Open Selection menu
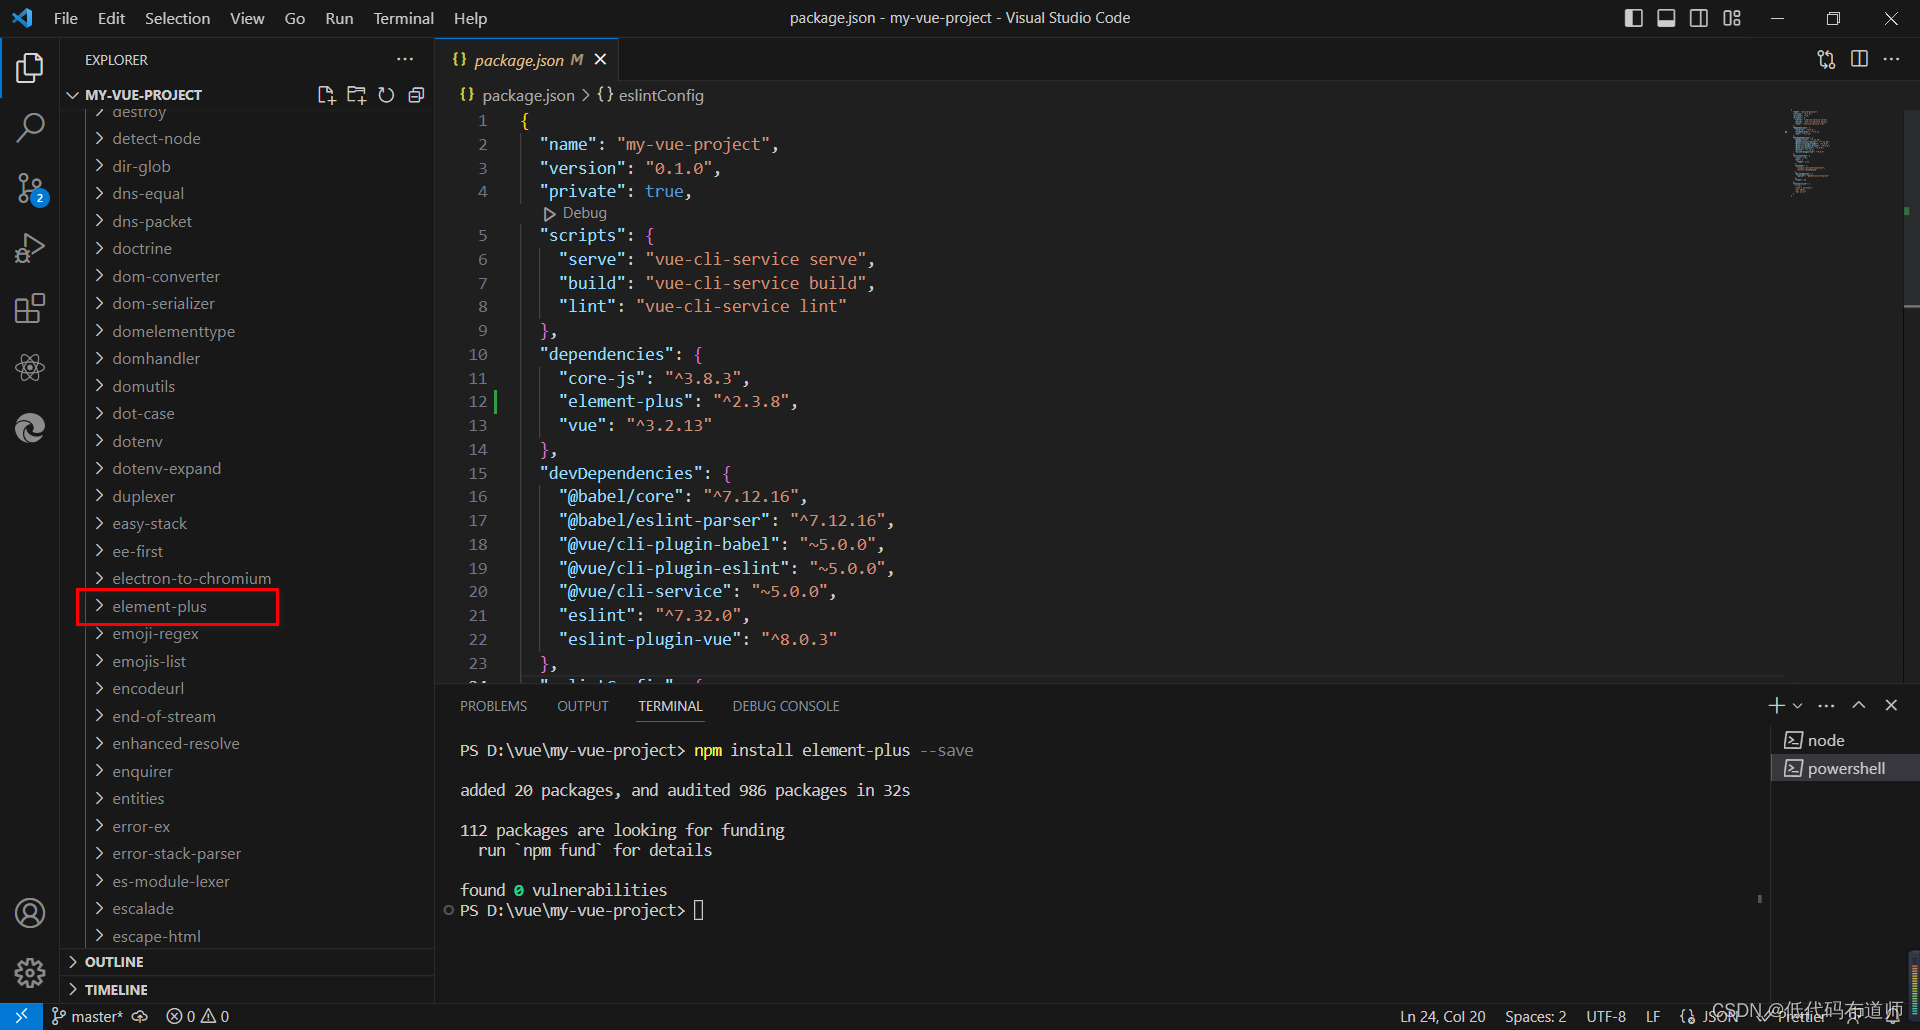Image resolution: width=1920 pixels, height=1030 pixels. point(177,18)
